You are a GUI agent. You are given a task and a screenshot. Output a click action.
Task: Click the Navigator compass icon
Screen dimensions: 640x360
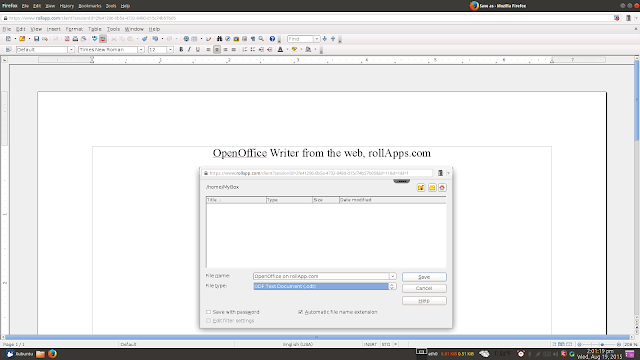point(228,39)
